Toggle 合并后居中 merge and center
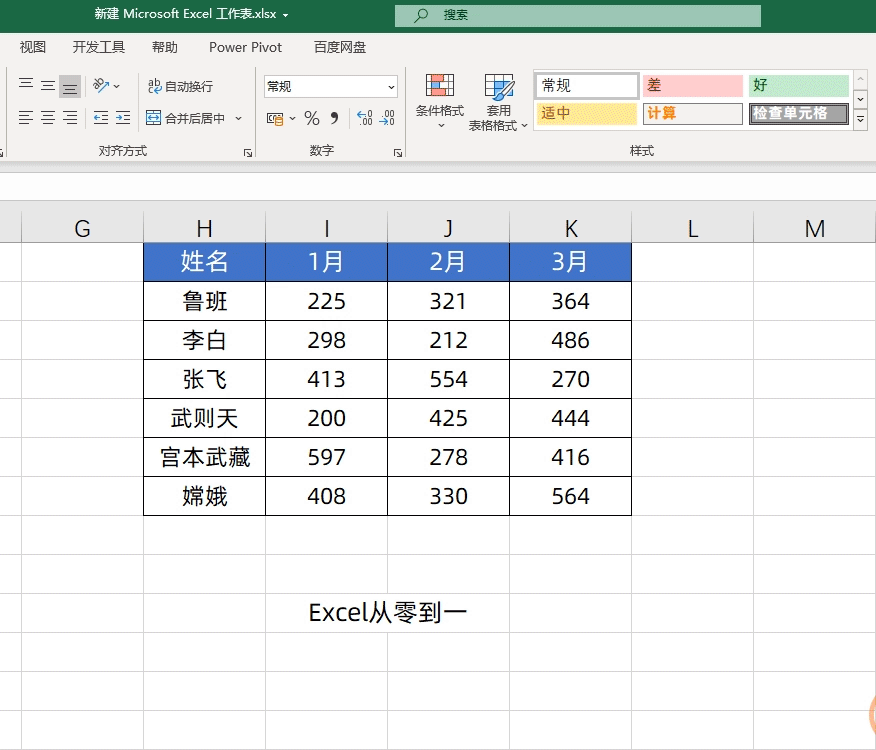 [x=187, y=118]
